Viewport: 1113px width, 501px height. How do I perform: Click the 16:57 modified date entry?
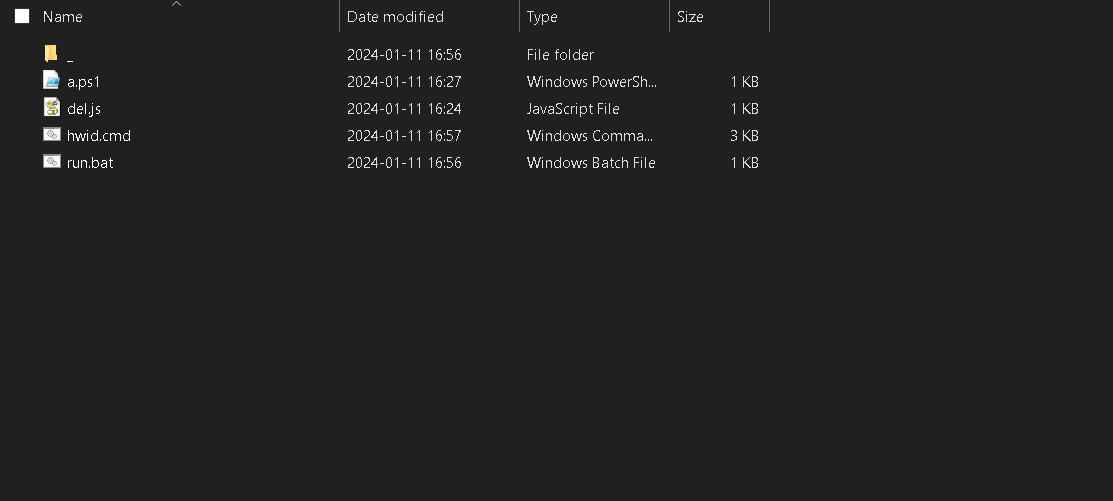[404, 135]
